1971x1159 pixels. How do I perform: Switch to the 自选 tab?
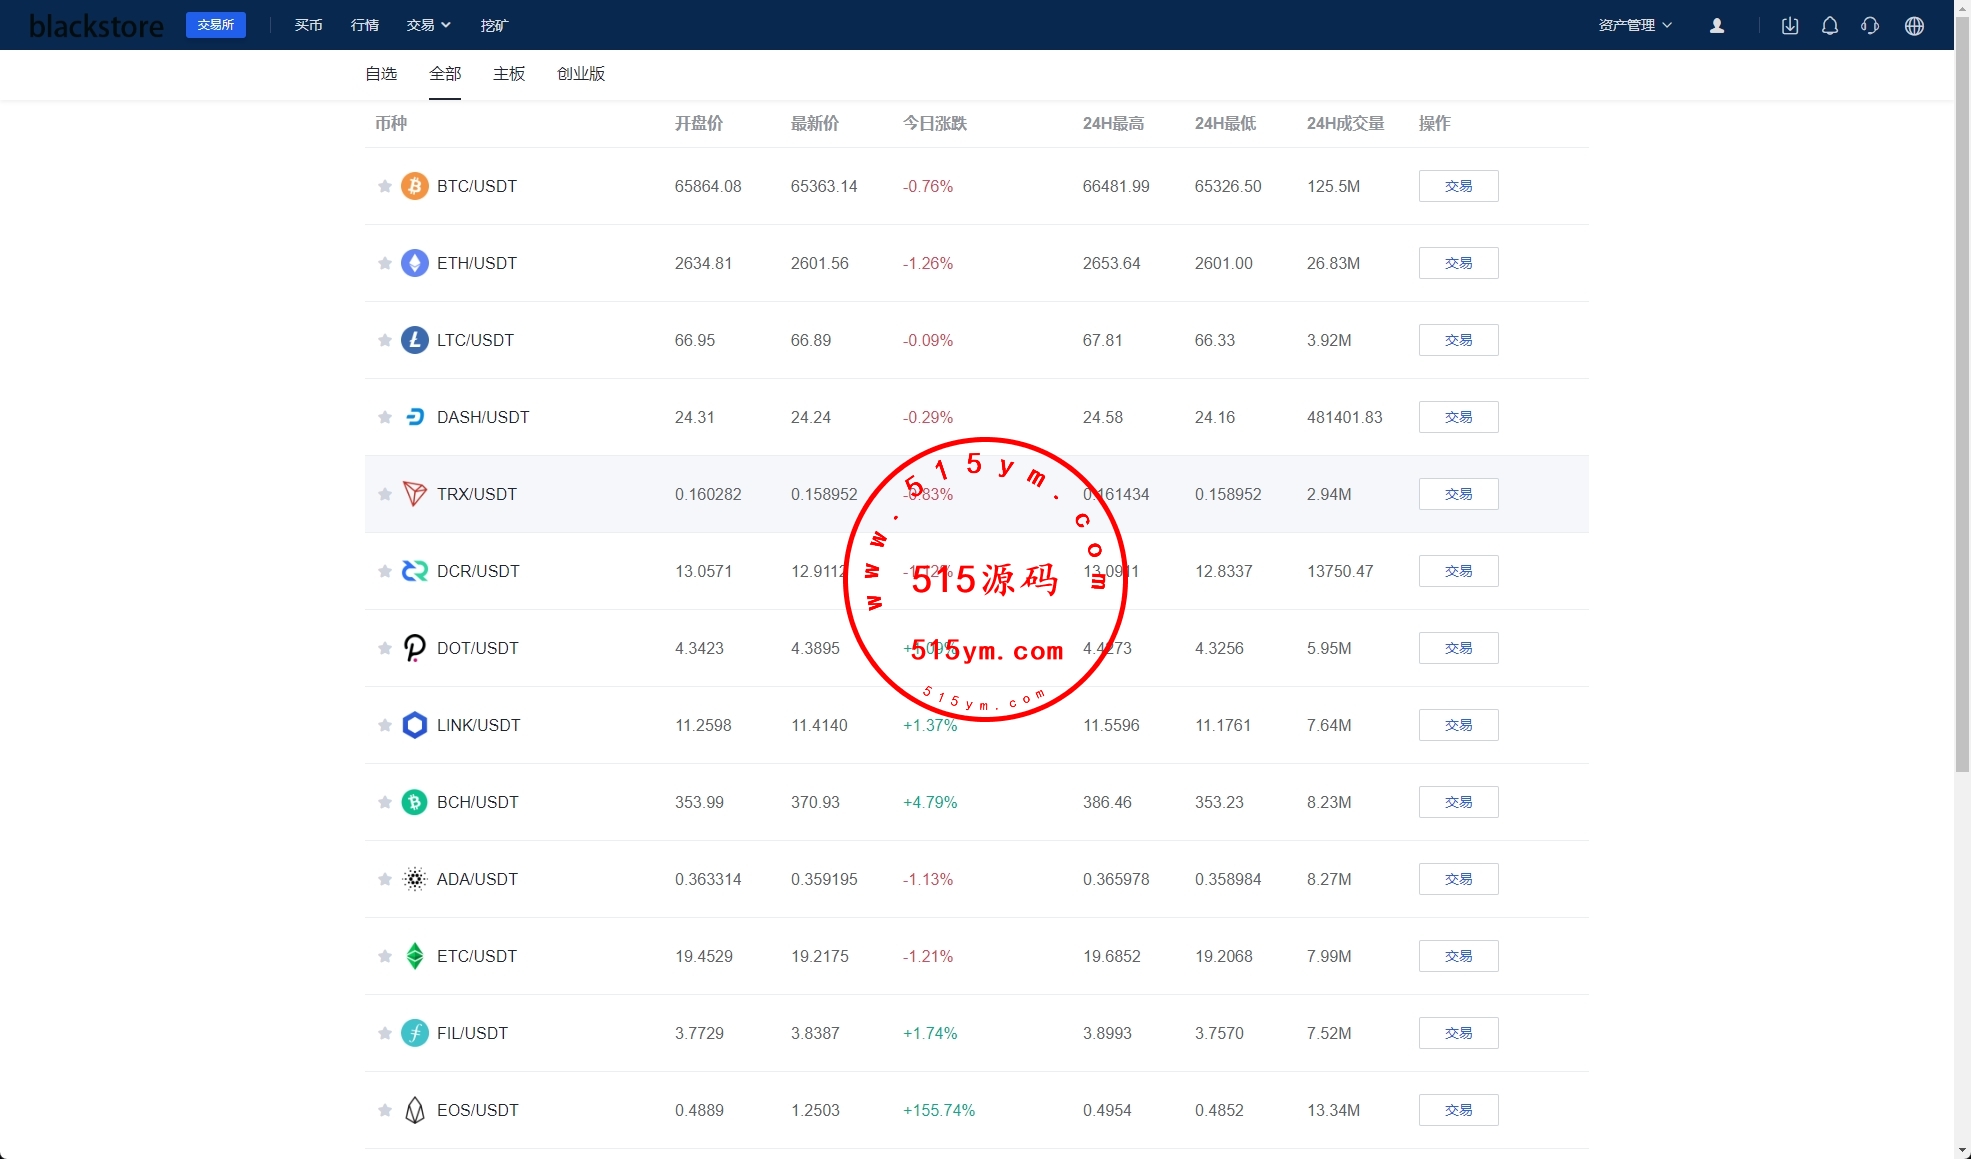[x=381, y=74]
